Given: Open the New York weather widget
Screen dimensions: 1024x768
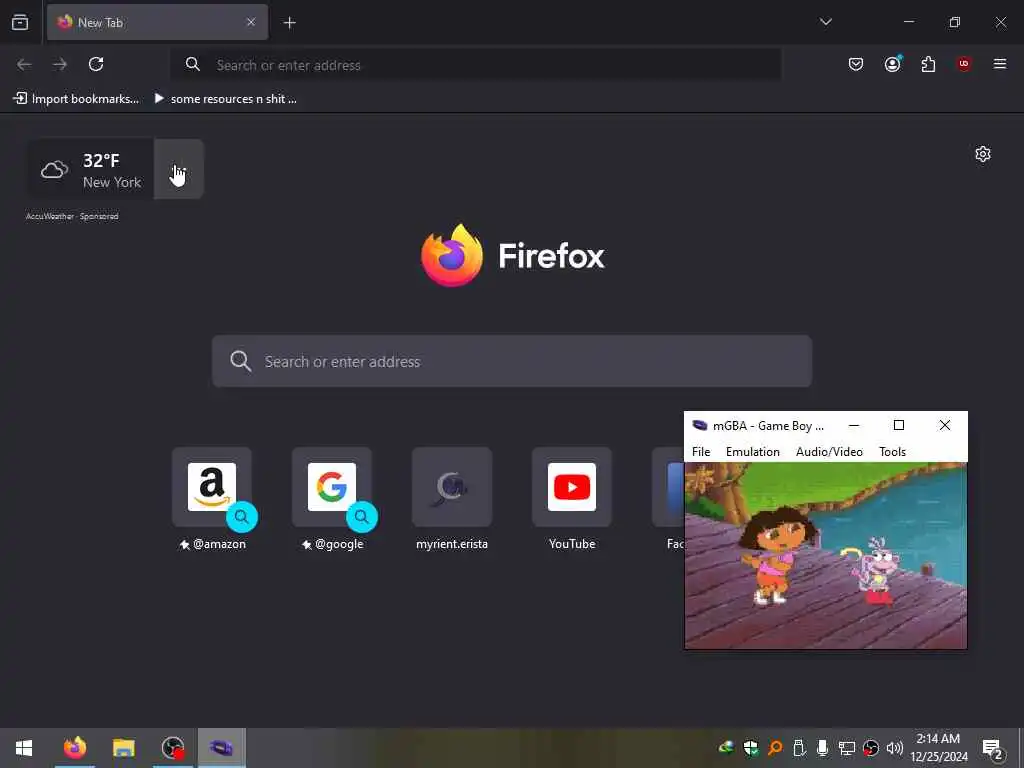Looking at the screenshot, I should pos(91,169).
